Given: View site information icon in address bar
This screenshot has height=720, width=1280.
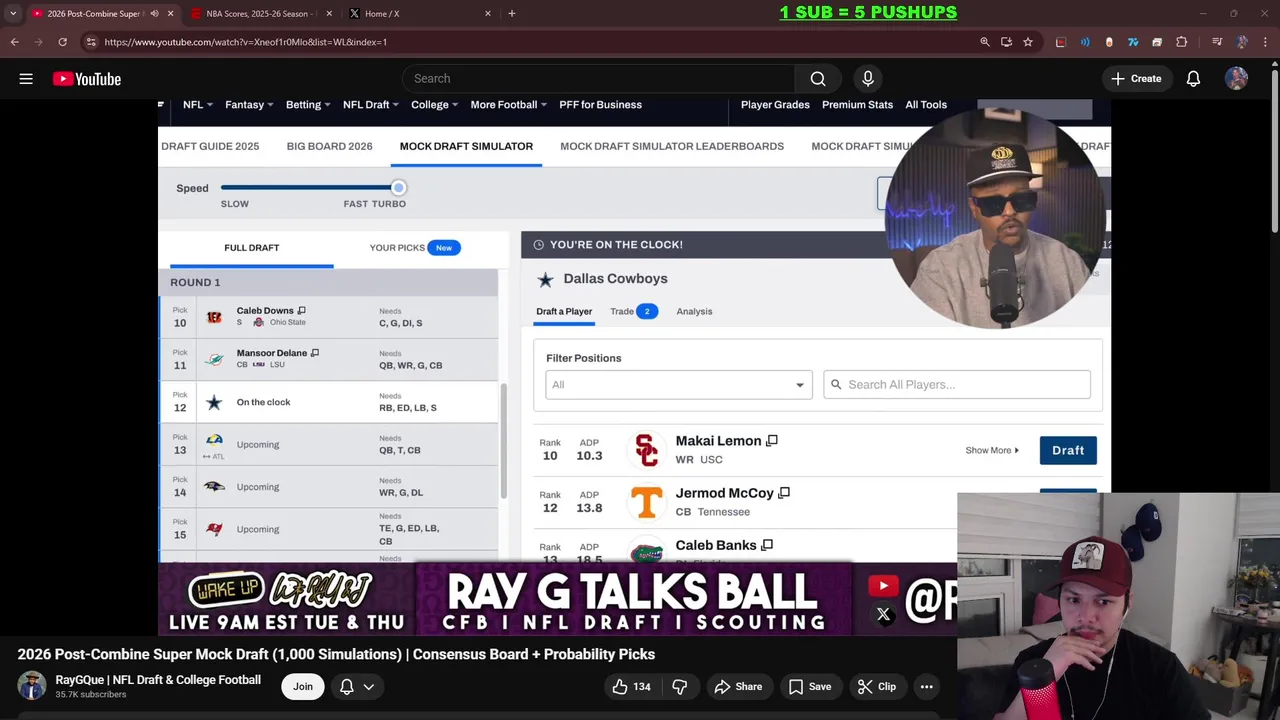Looking at the screenshot, I should point(91,42).
